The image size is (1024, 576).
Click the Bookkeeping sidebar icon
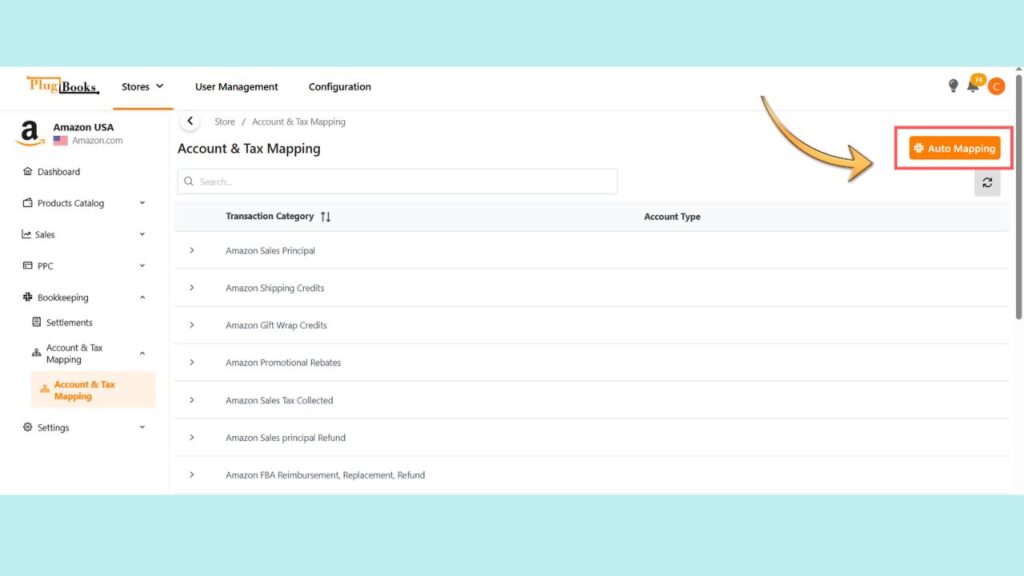tap(27, 296)
